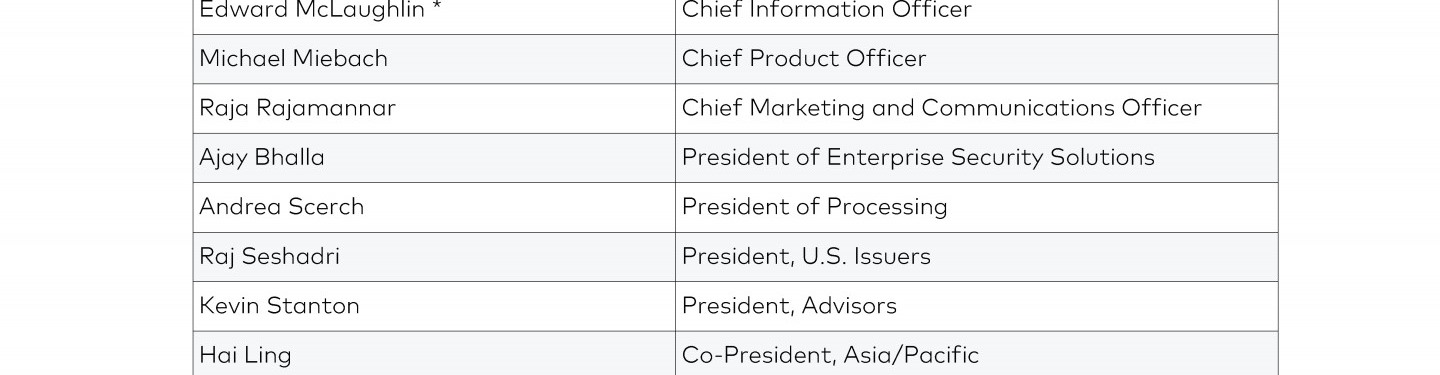Click the Ajay Bhalla name
The image size is (1440, 375).
point(262,158)
